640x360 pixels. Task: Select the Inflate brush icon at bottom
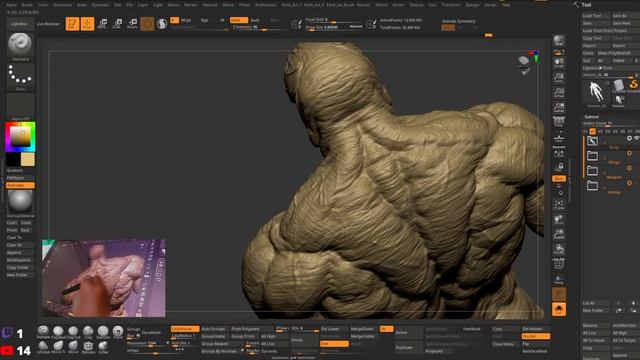[103, 347]
